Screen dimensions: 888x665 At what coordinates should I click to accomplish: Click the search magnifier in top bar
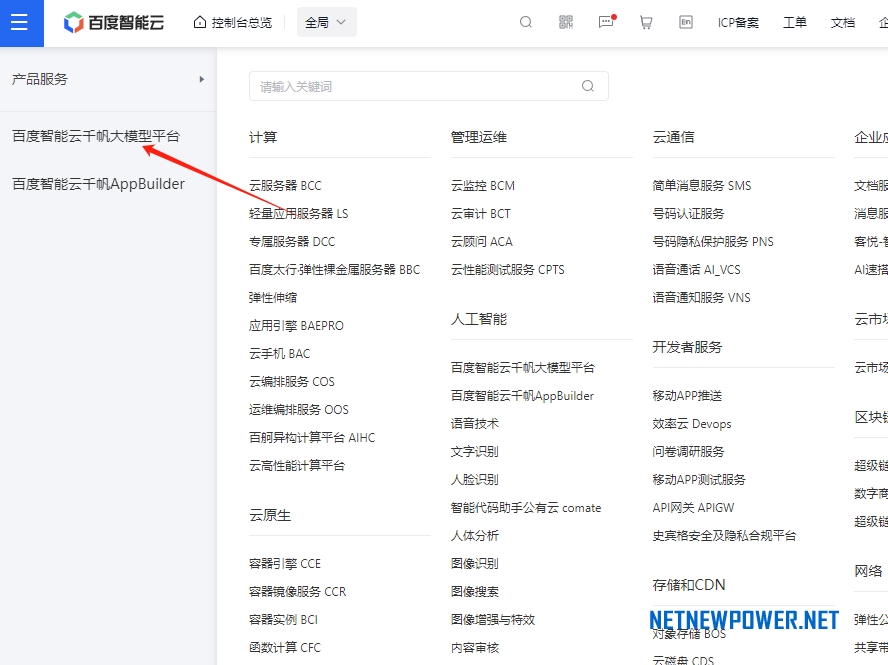[x=526, y=23]
